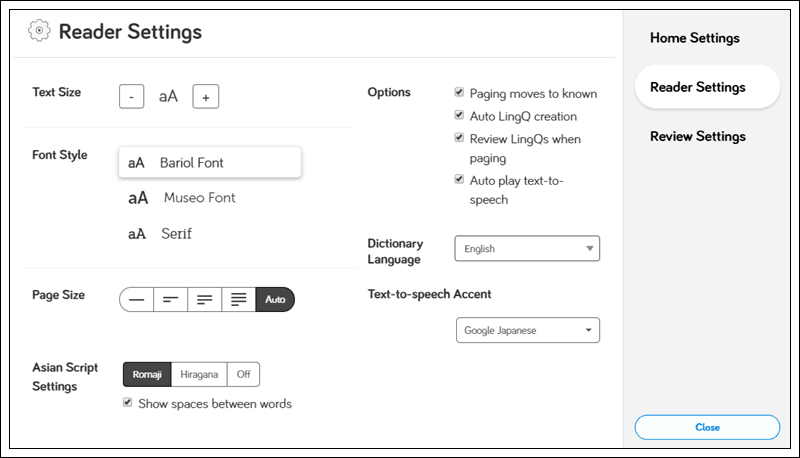Switch to Home Settings tab

point(695,38)
